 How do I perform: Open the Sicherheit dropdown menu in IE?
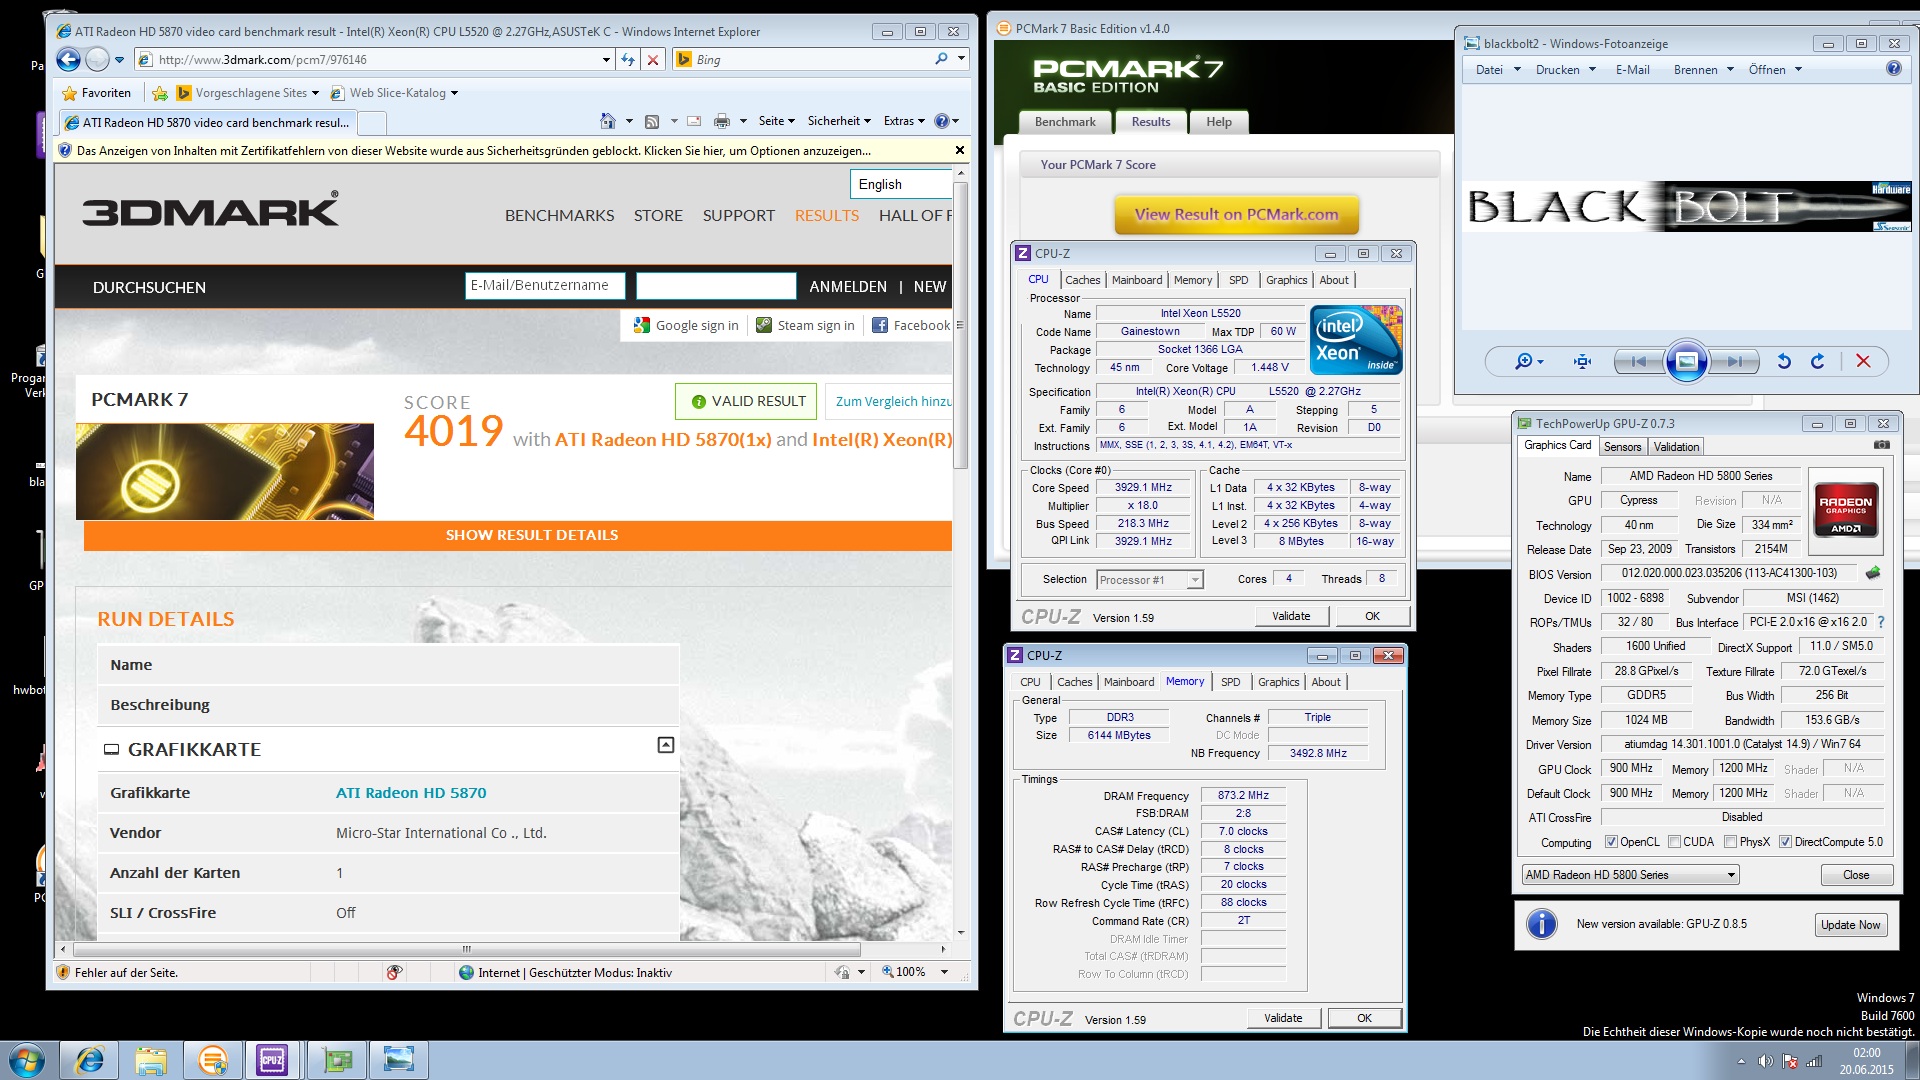pyautogui.click(x=839, y=121)
